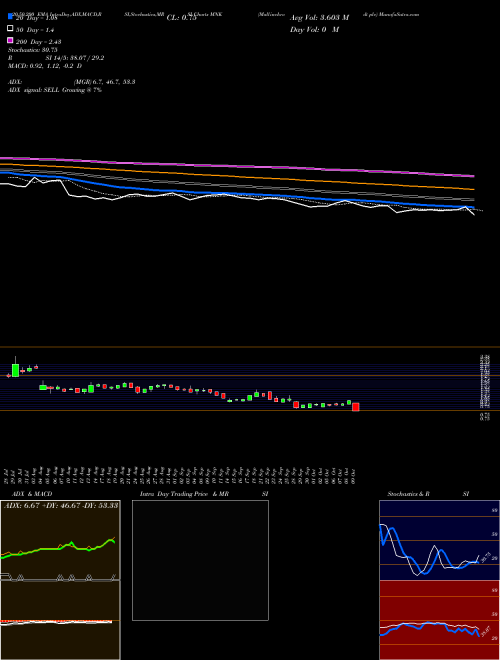
Task: Click the '(MGR) 6.7, 46.7, 53.3' ADX values
Action: 104,82
